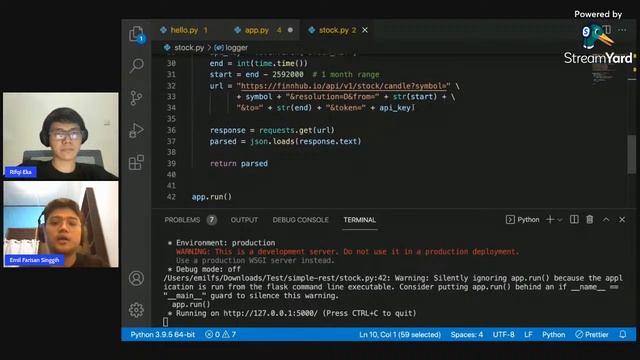
Task: Select Python 3.9.5 64-bit interpreter in status bar
Action: [162, 335]
